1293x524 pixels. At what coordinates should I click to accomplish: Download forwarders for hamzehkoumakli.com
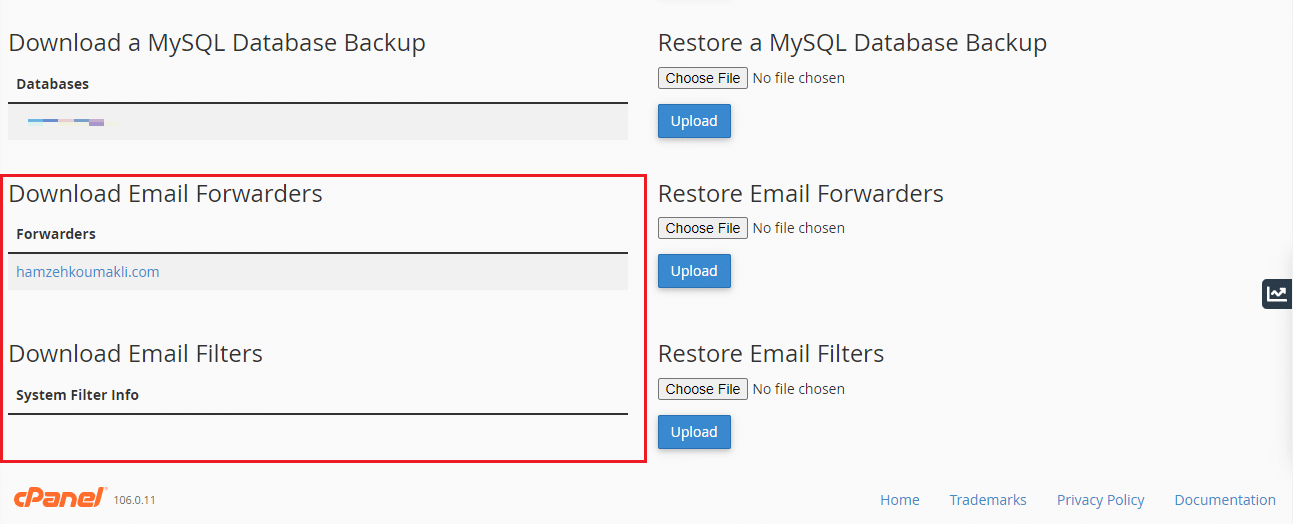pos(88,272)
